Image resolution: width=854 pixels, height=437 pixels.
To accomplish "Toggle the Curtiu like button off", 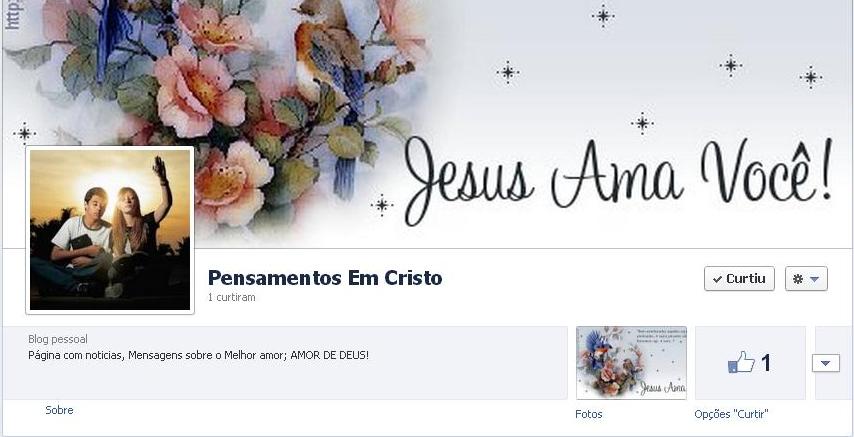I will (x=739, y=278).
